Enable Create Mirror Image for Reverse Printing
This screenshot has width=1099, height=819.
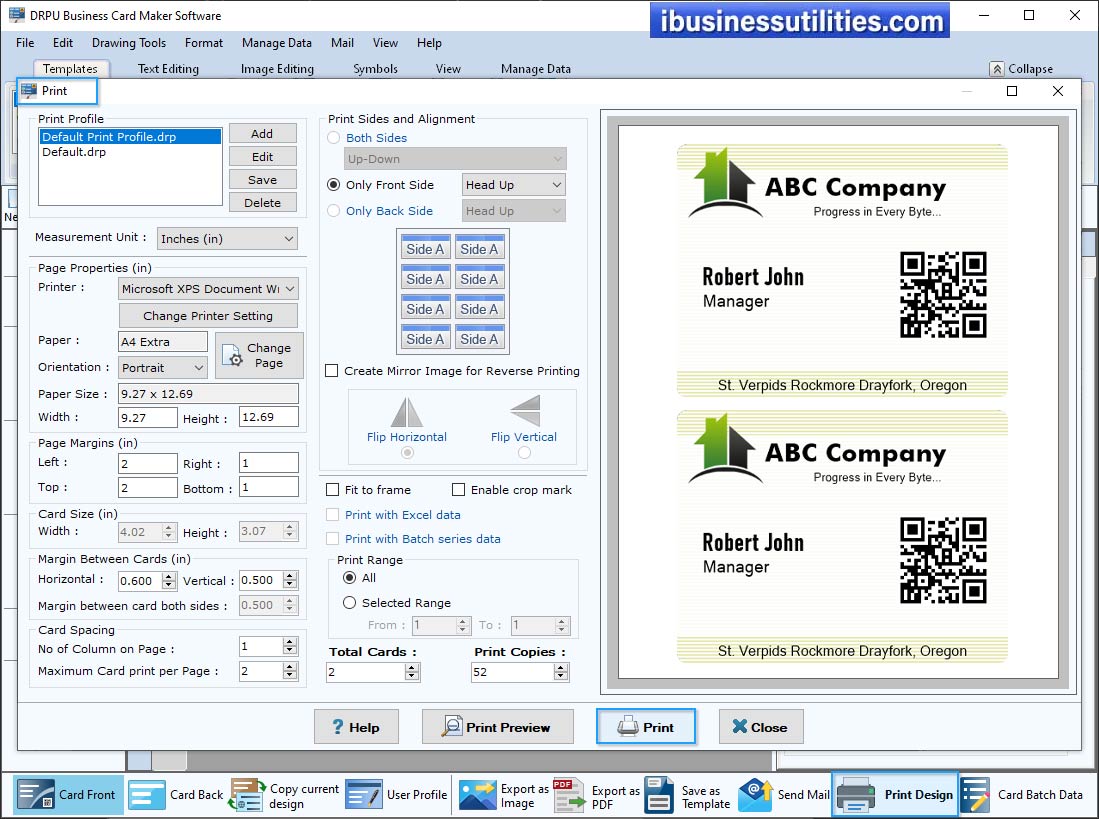pyautogui.click(x=331, y=370)
